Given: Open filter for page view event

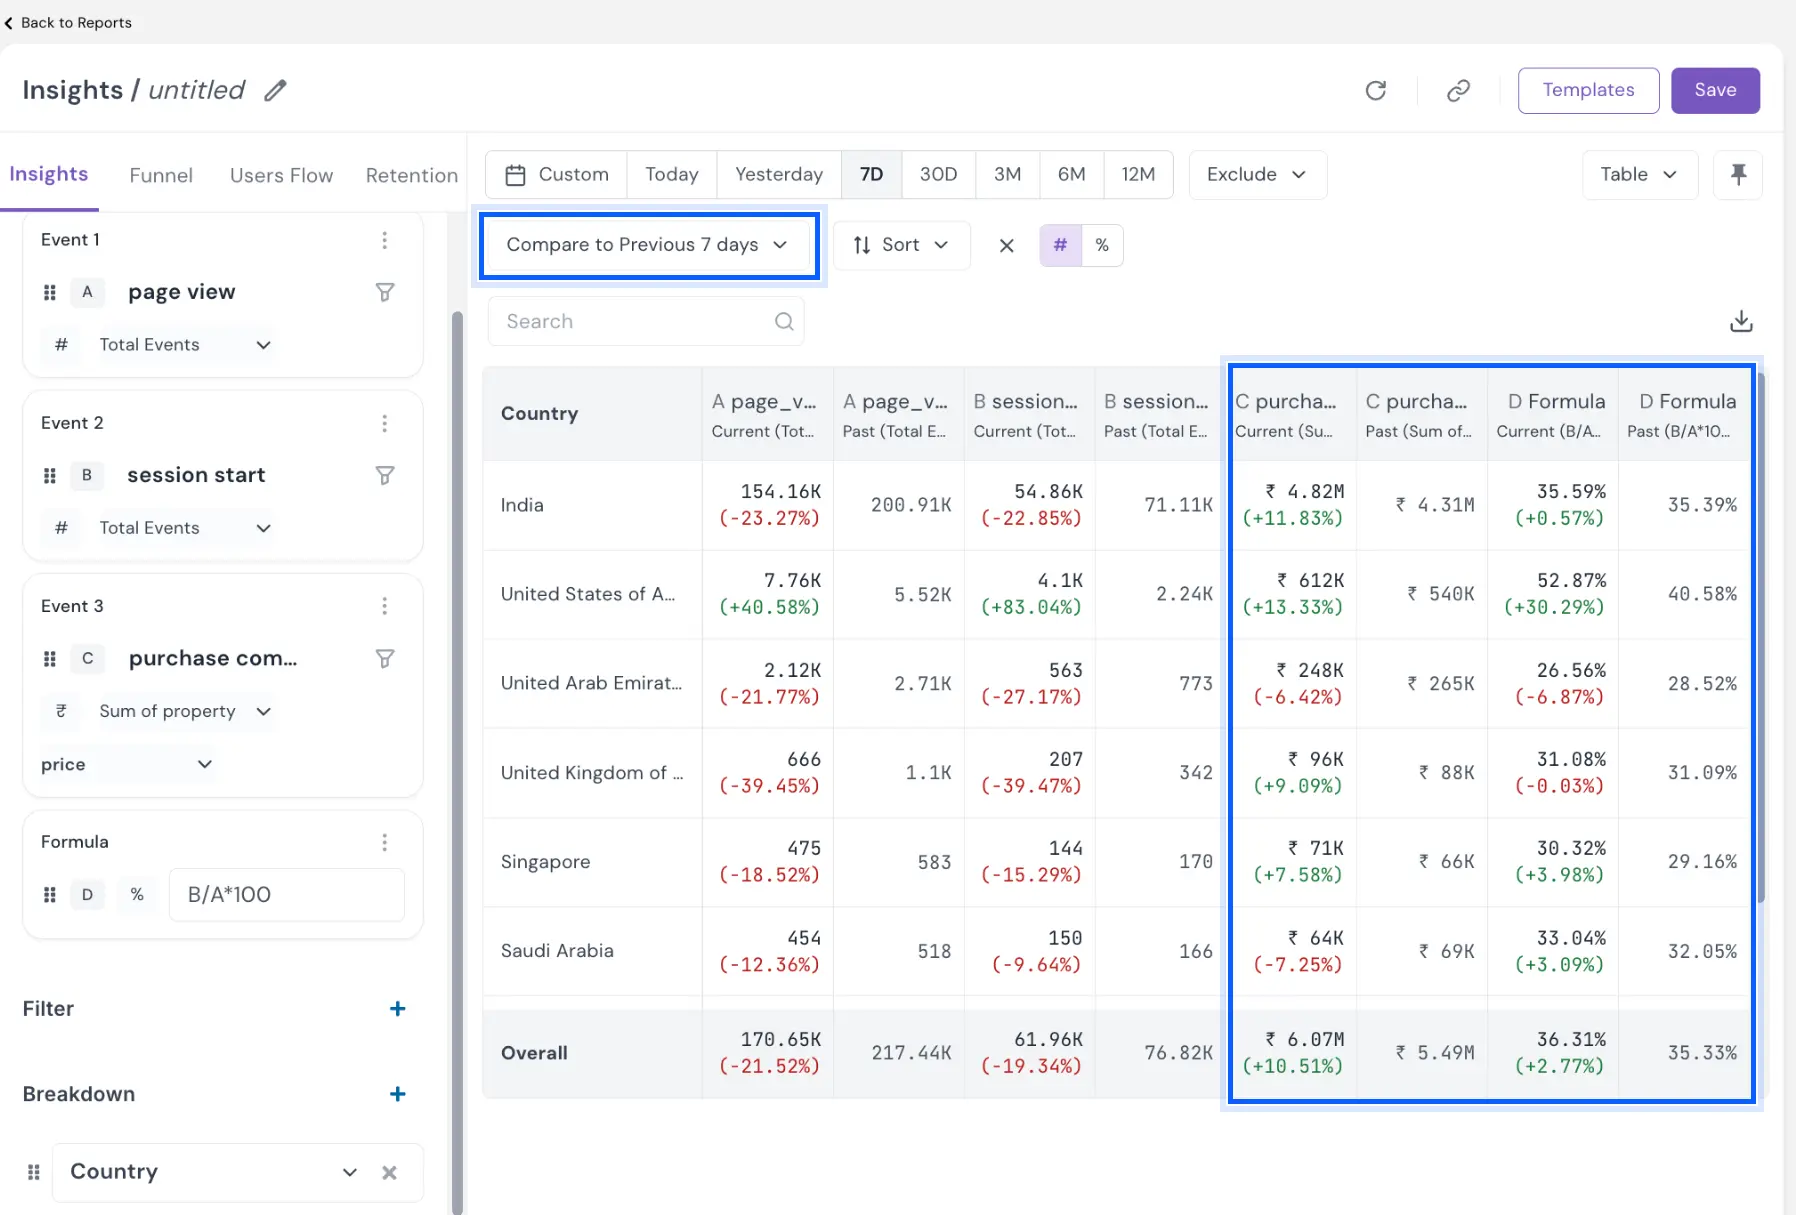Looking at the screenshot, I should [x=385, y=292].
